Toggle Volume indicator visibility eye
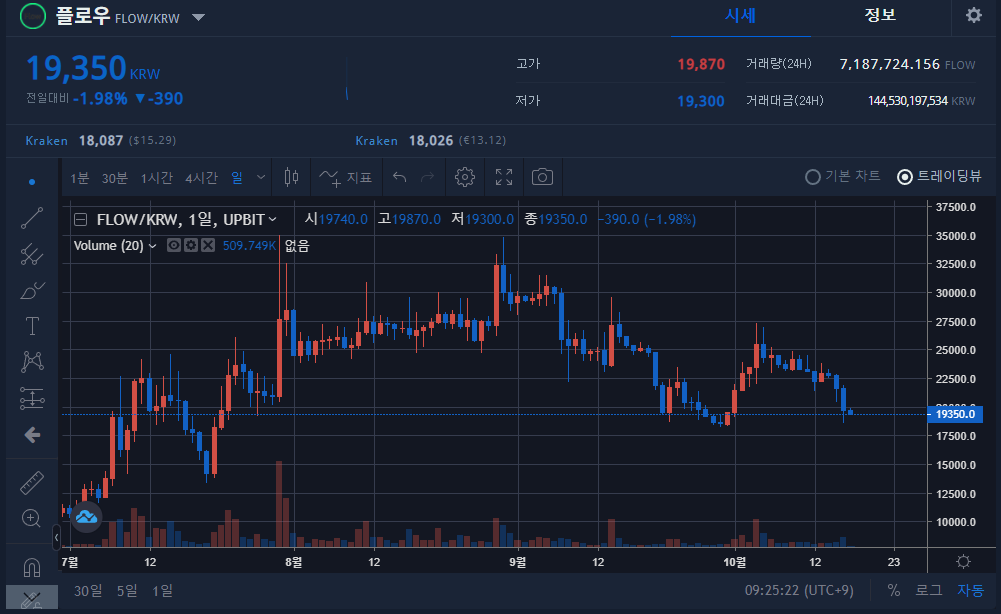 (173, 245)
